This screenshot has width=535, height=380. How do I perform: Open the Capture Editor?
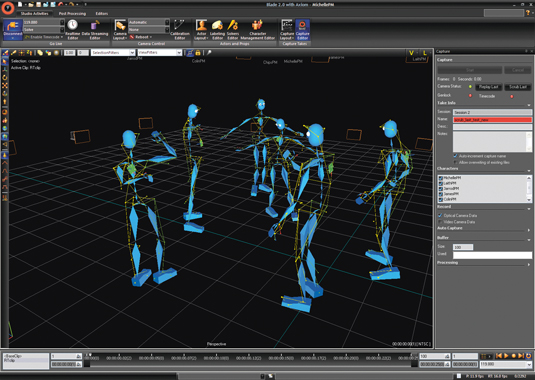point(302,30)
